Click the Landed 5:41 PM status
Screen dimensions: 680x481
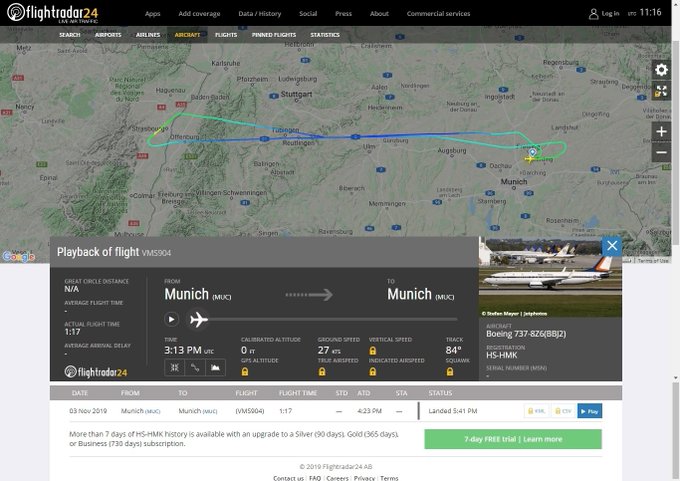pos(452,411)
